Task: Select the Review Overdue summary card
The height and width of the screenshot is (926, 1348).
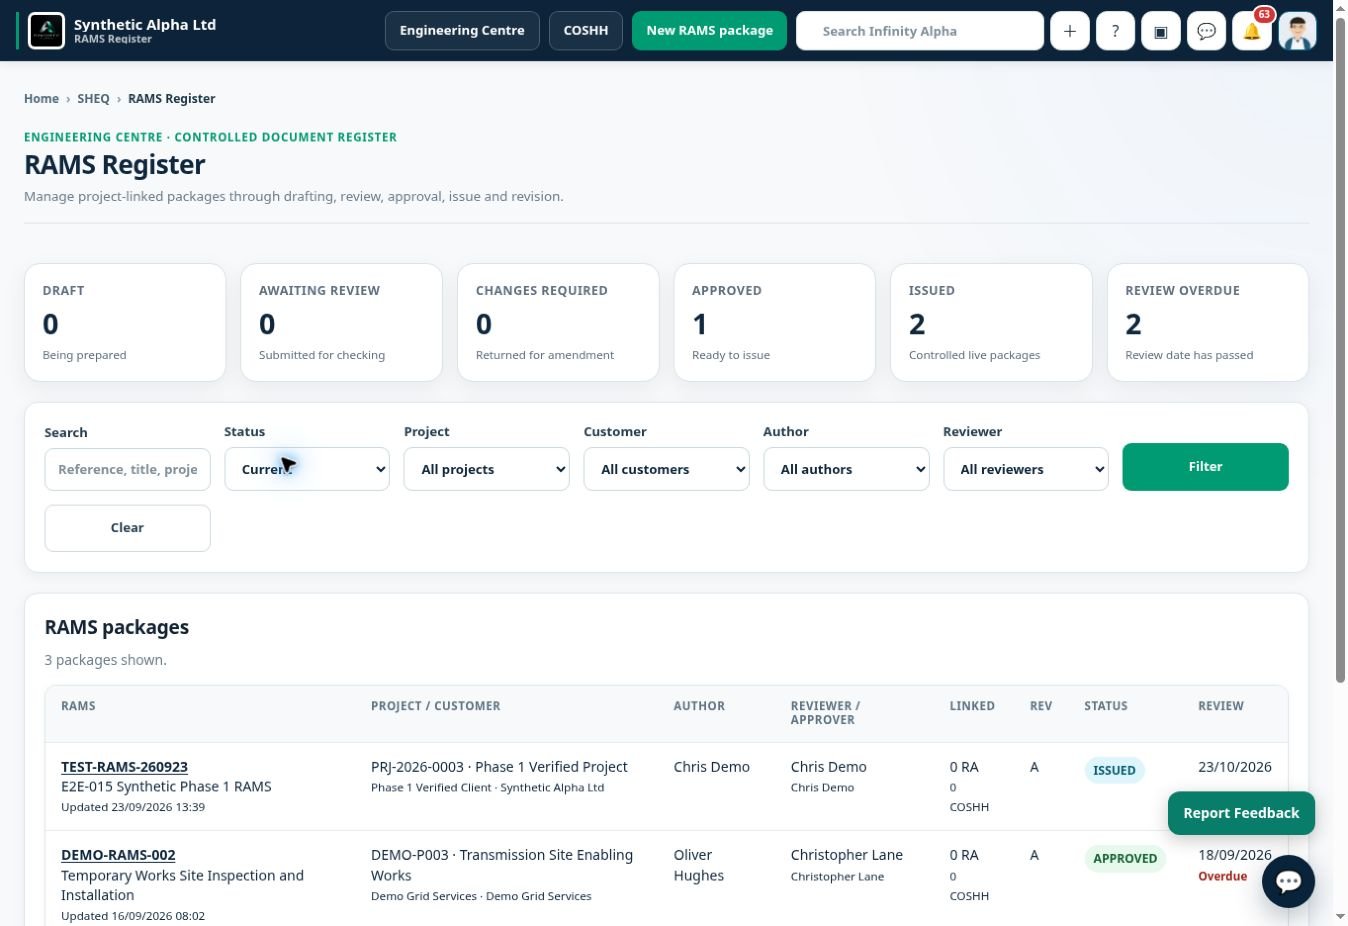Action: pyautogui.click(x=1208, y=322)
